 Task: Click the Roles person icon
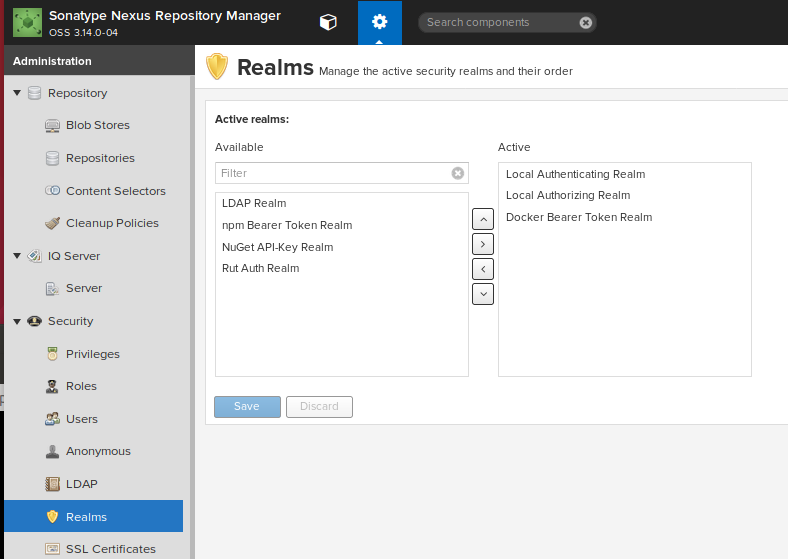tap(52, 386)
